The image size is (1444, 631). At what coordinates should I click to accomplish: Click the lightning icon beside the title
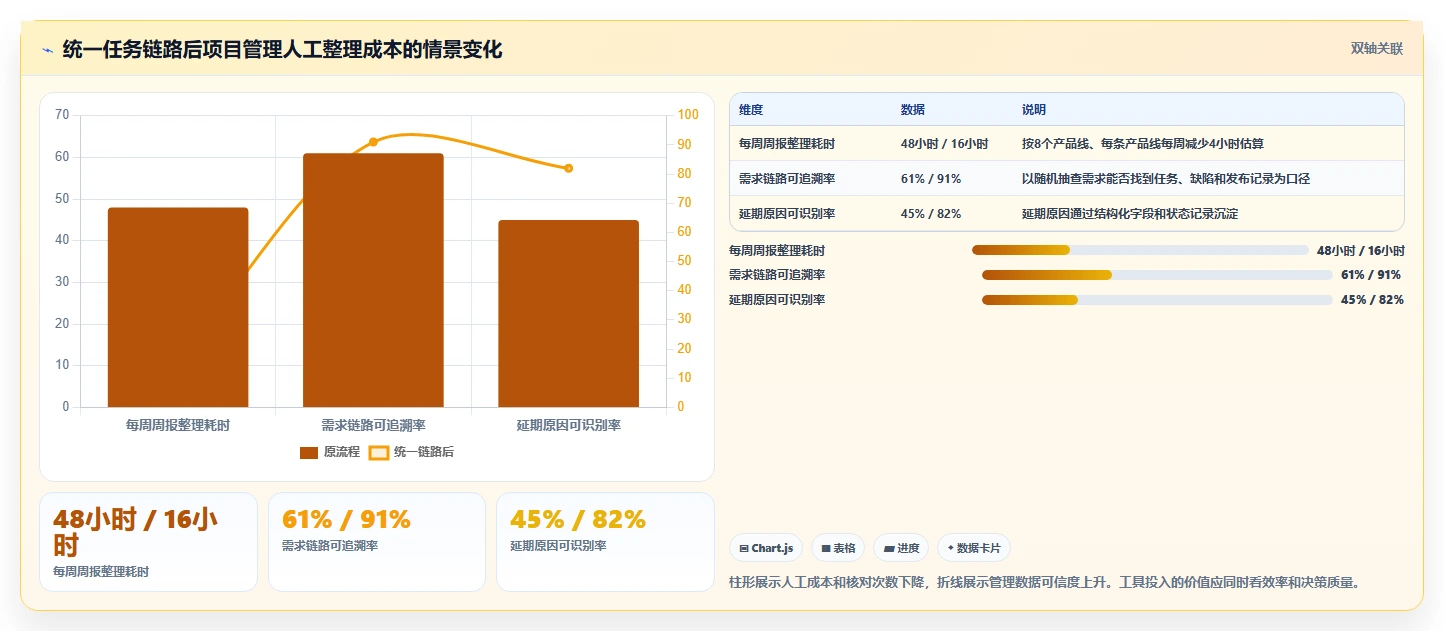click(47, 50)
